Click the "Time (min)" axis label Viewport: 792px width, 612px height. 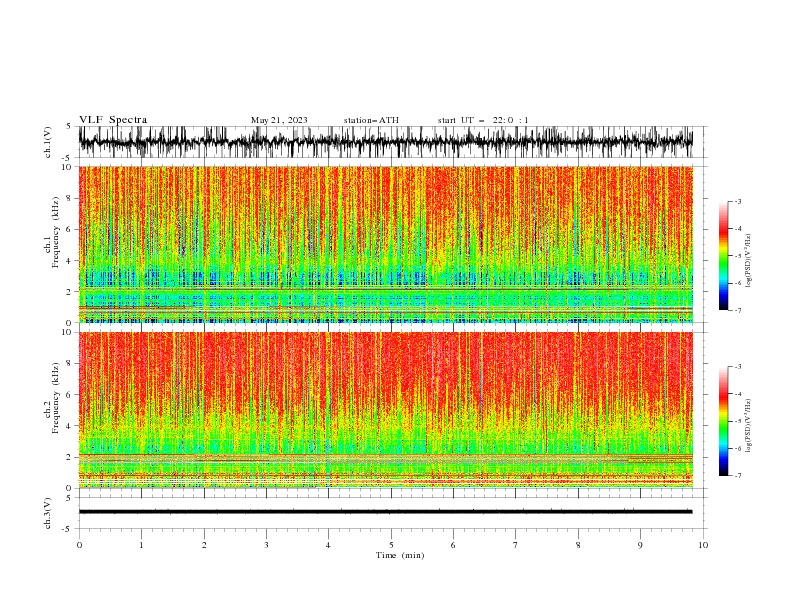[400, 555]
